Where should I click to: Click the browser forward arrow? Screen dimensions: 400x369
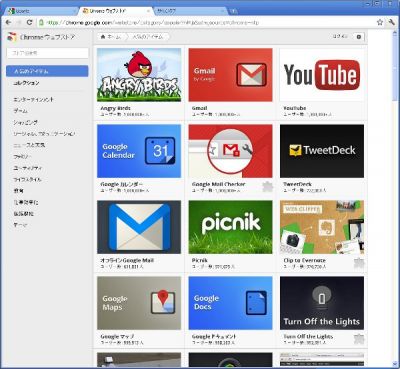(19, 23)
